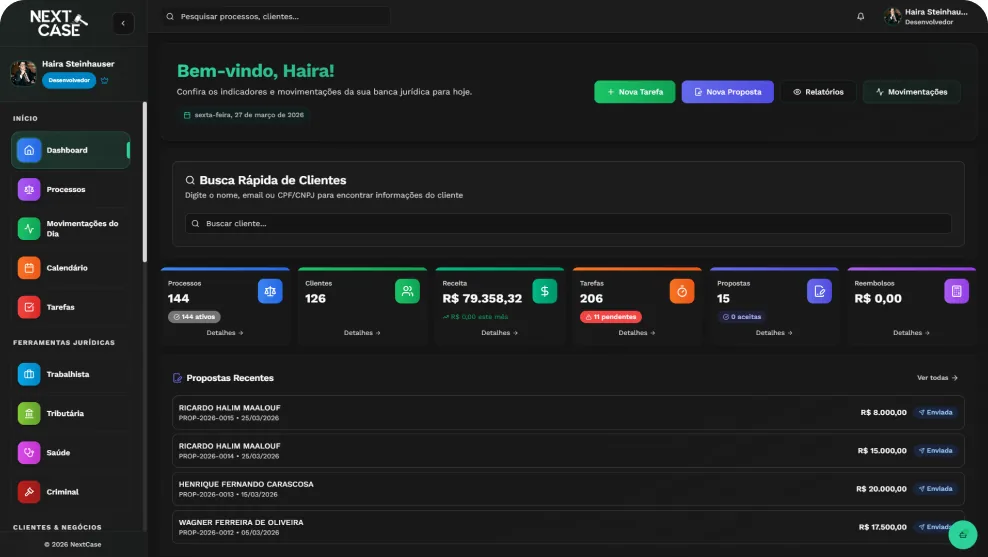Click the Criminal gavel icon

coord(29,491)
